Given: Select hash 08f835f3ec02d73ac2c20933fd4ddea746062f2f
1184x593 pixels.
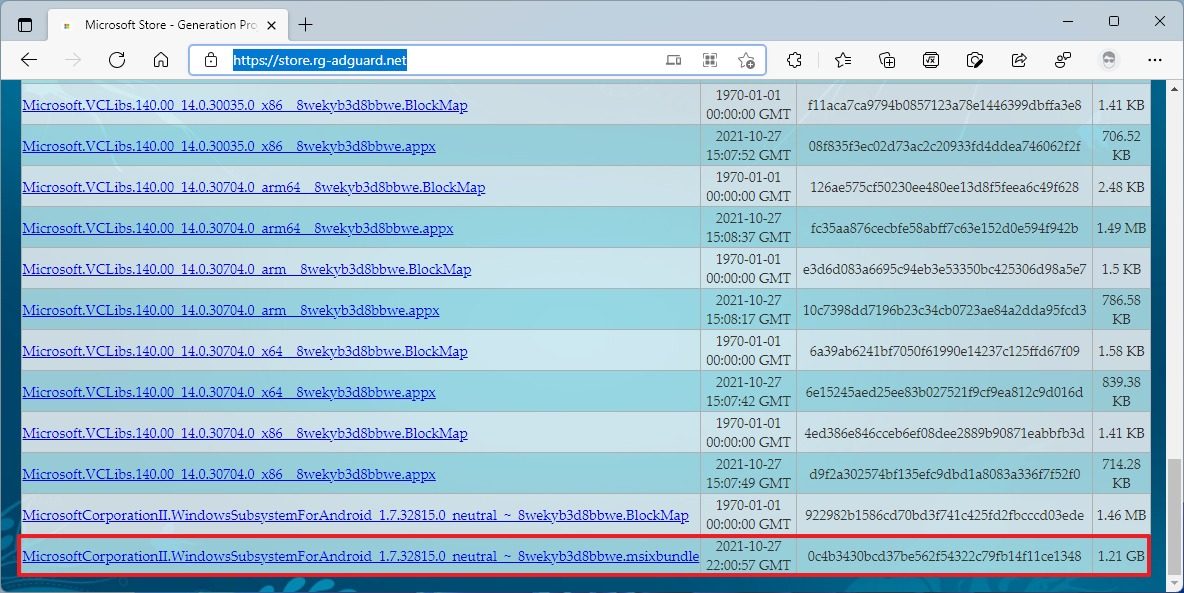Looking at the screenshot, I should (944, 146).
